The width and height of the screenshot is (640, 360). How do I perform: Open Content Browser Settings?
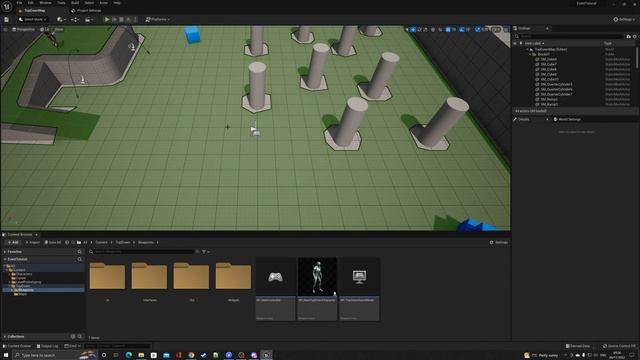[499, 242]
